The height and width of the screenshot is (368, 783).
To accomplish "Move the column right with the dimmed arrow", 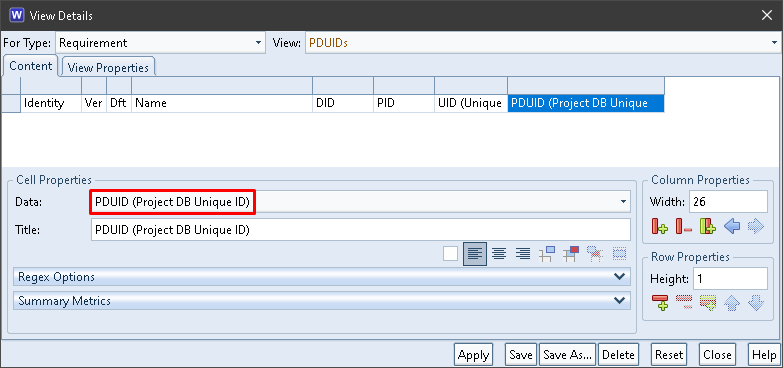I will pos(756,227).
